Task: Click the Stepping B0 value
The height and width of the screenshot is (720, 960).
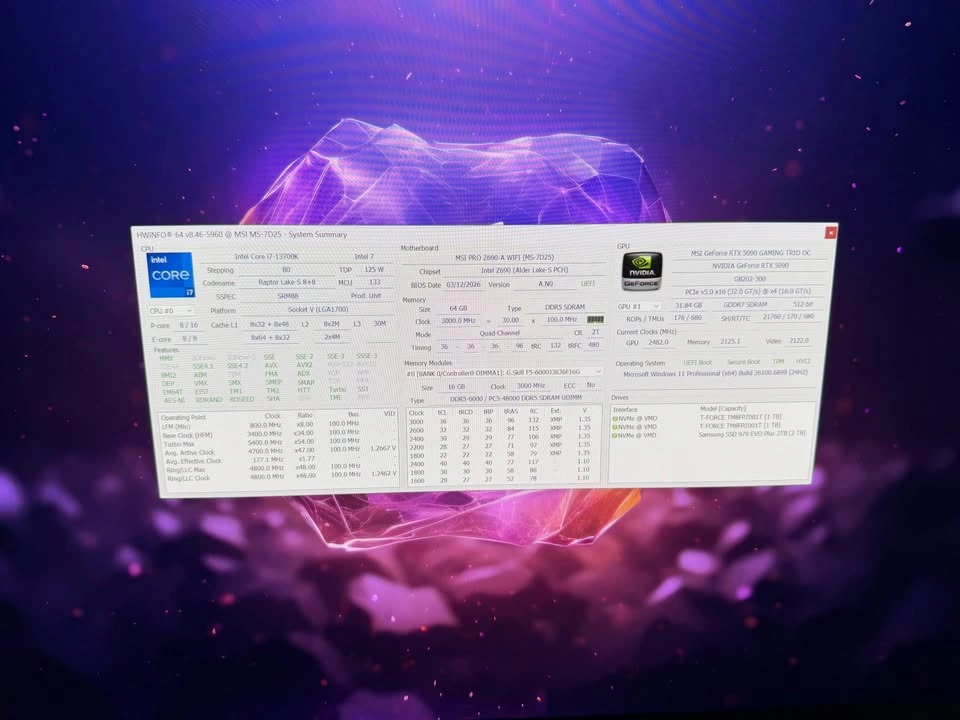Action: (286, 270)
